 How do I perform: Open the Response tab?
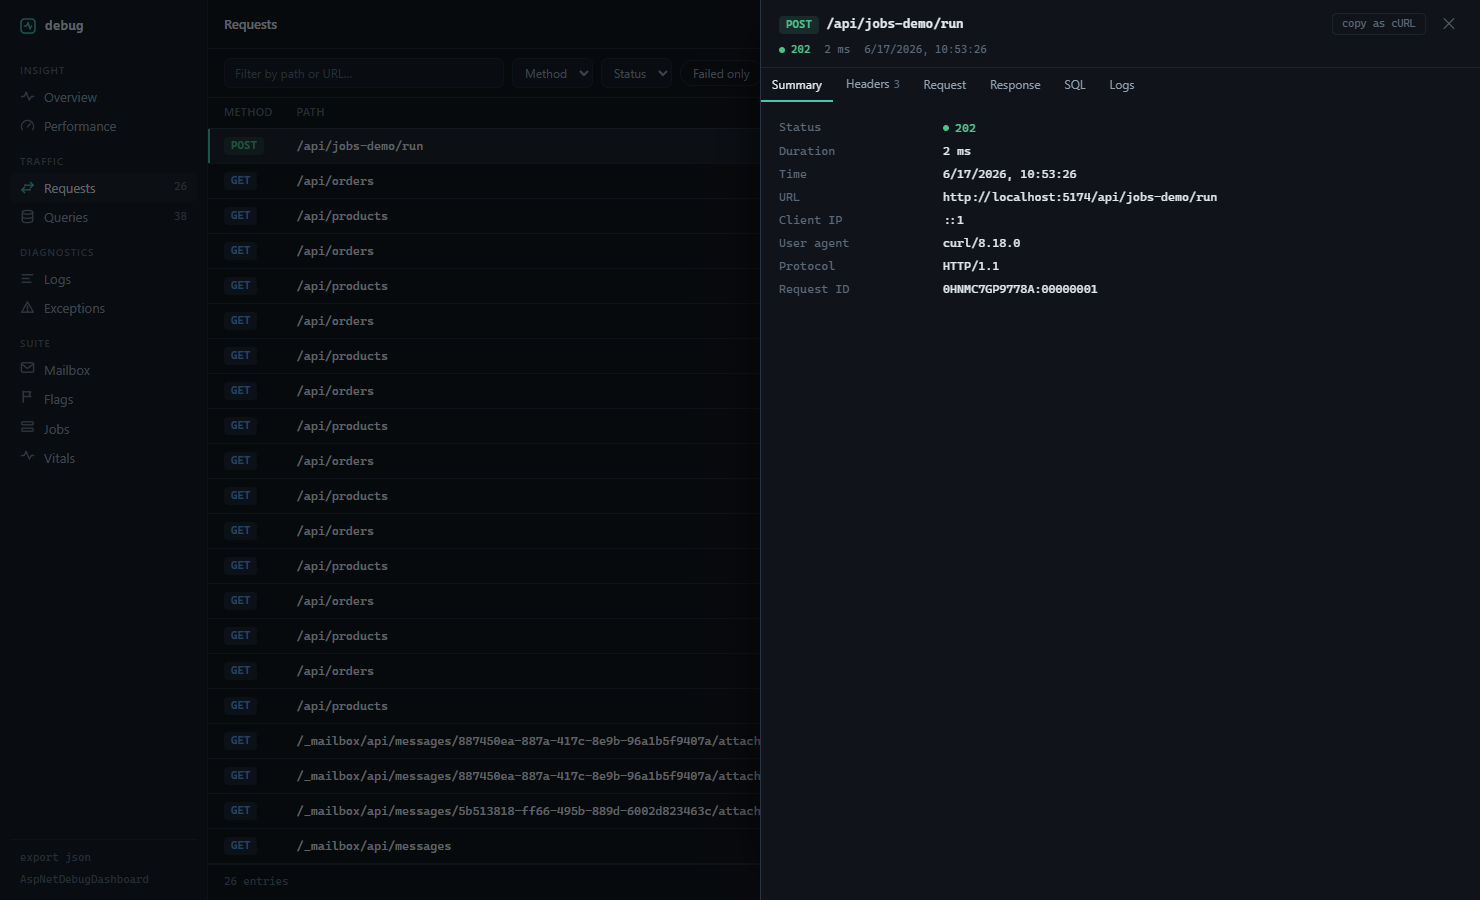(x=1015, y=85)
